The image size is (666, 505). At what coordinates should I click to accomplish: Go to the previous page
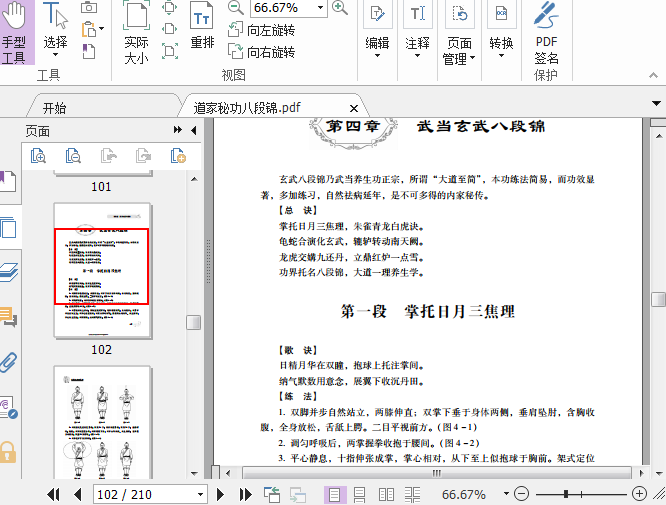pos(77,494)
